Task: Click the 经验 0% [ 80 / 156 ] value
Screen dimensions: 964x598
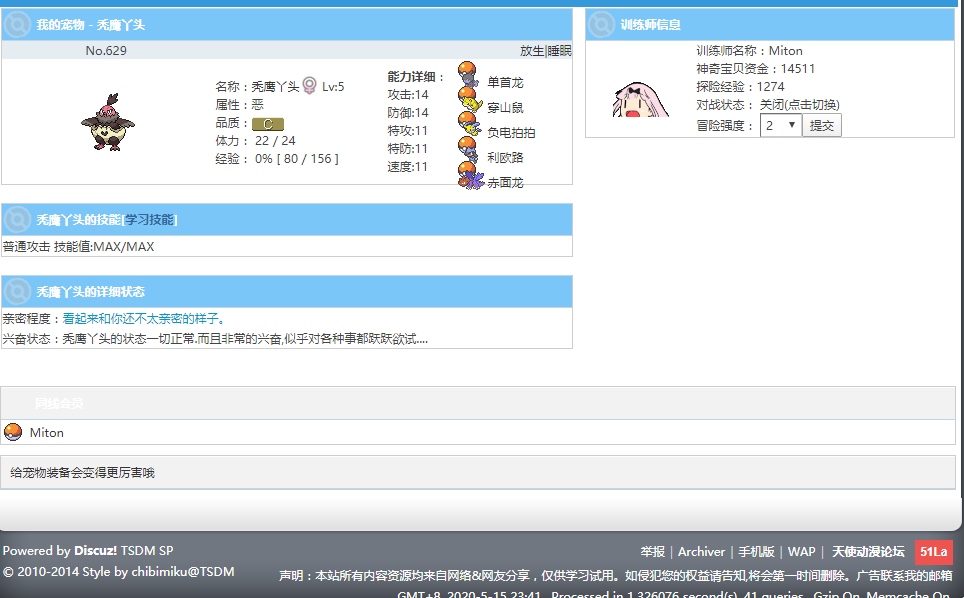Action: click(x=296, y=159)
